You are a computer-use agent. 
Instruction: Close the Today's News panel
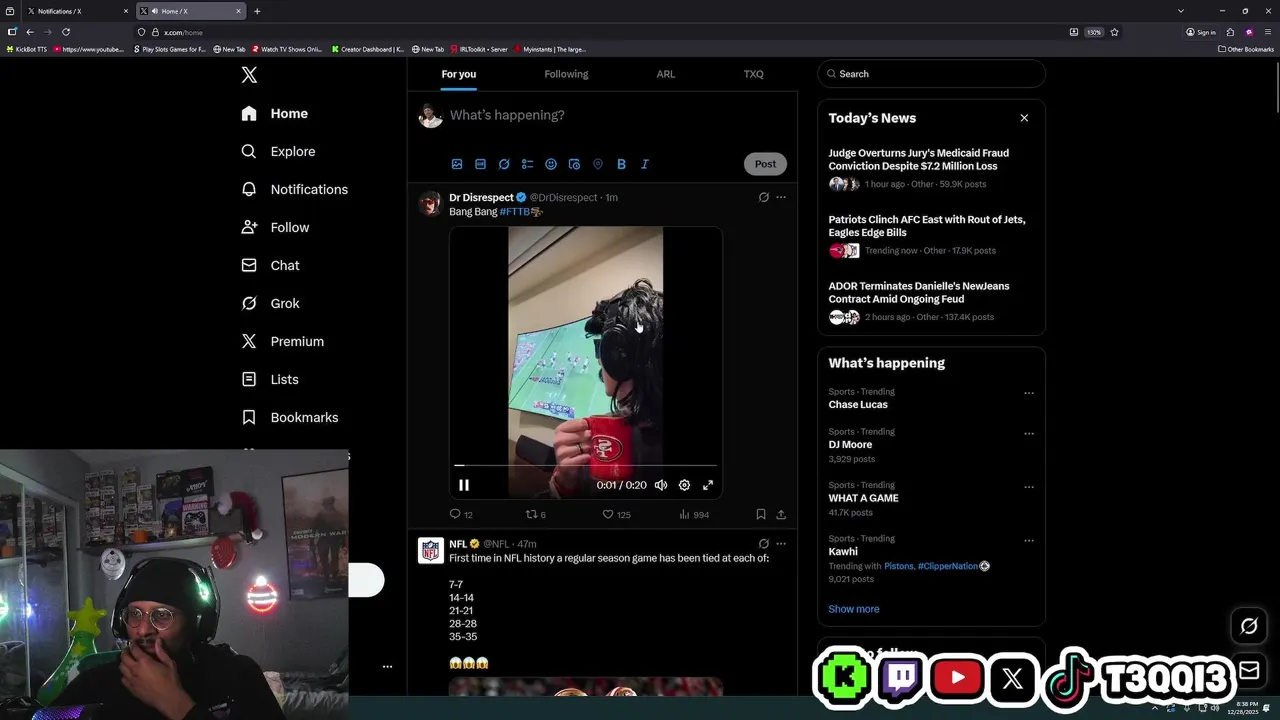point(1024,118)
